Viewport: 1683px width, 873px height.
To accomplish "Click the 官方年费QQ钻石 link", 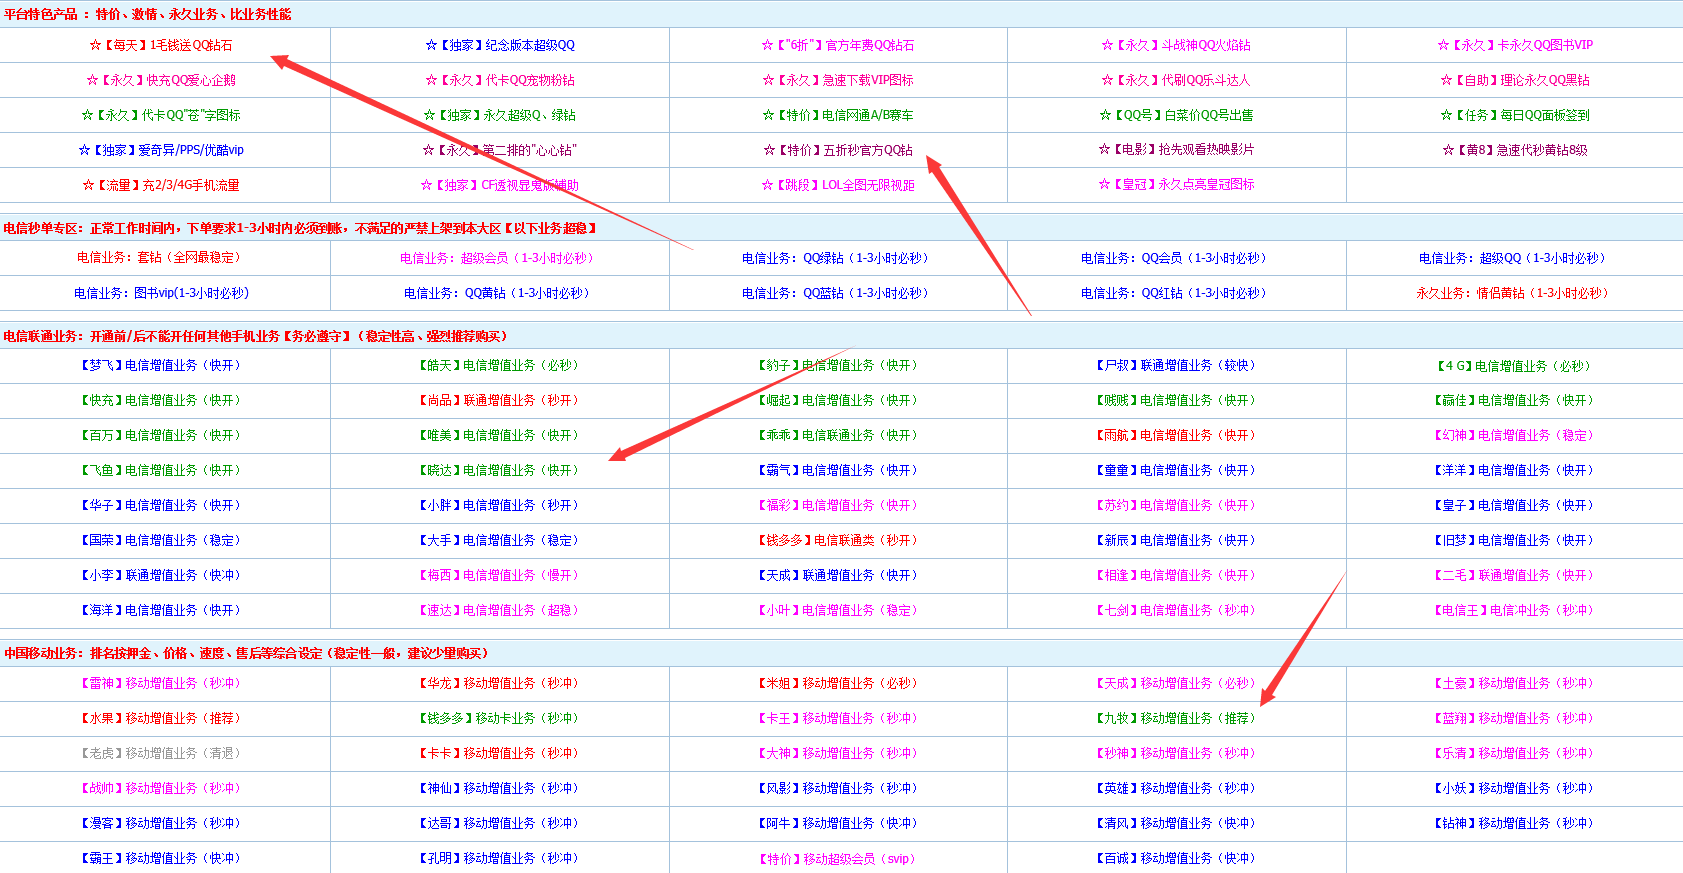I will tap(838, 45).
